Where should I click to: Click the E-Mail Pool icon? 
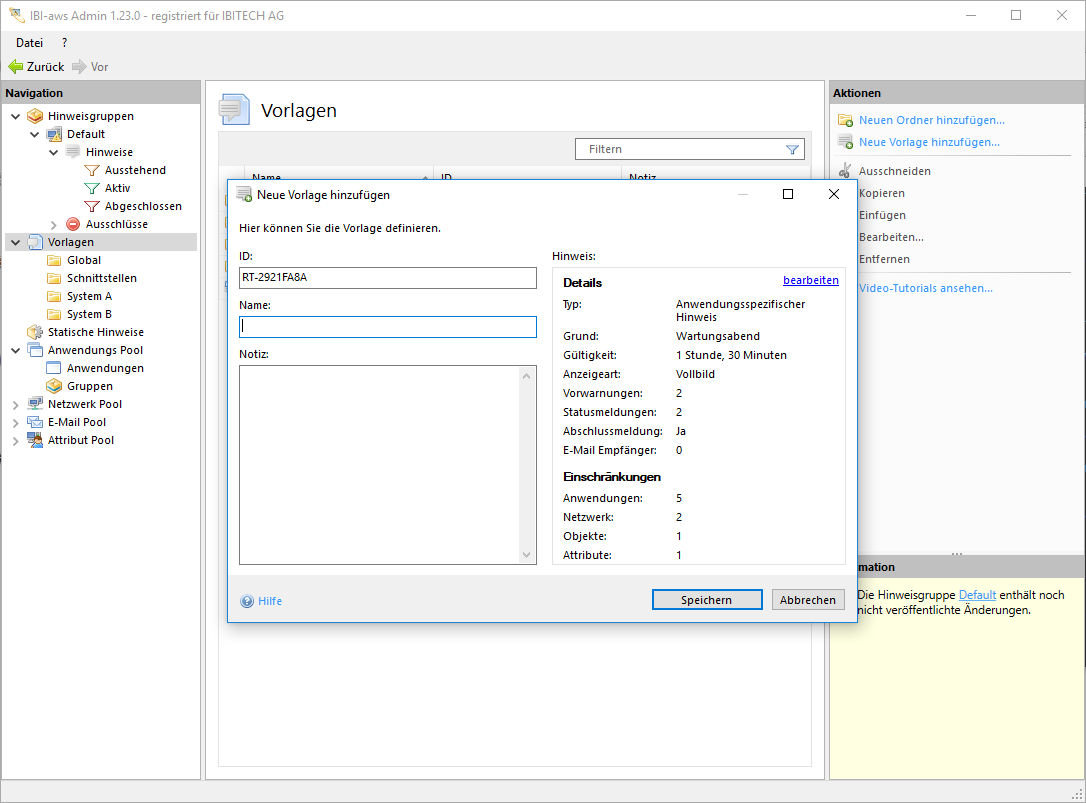(35, 422)
